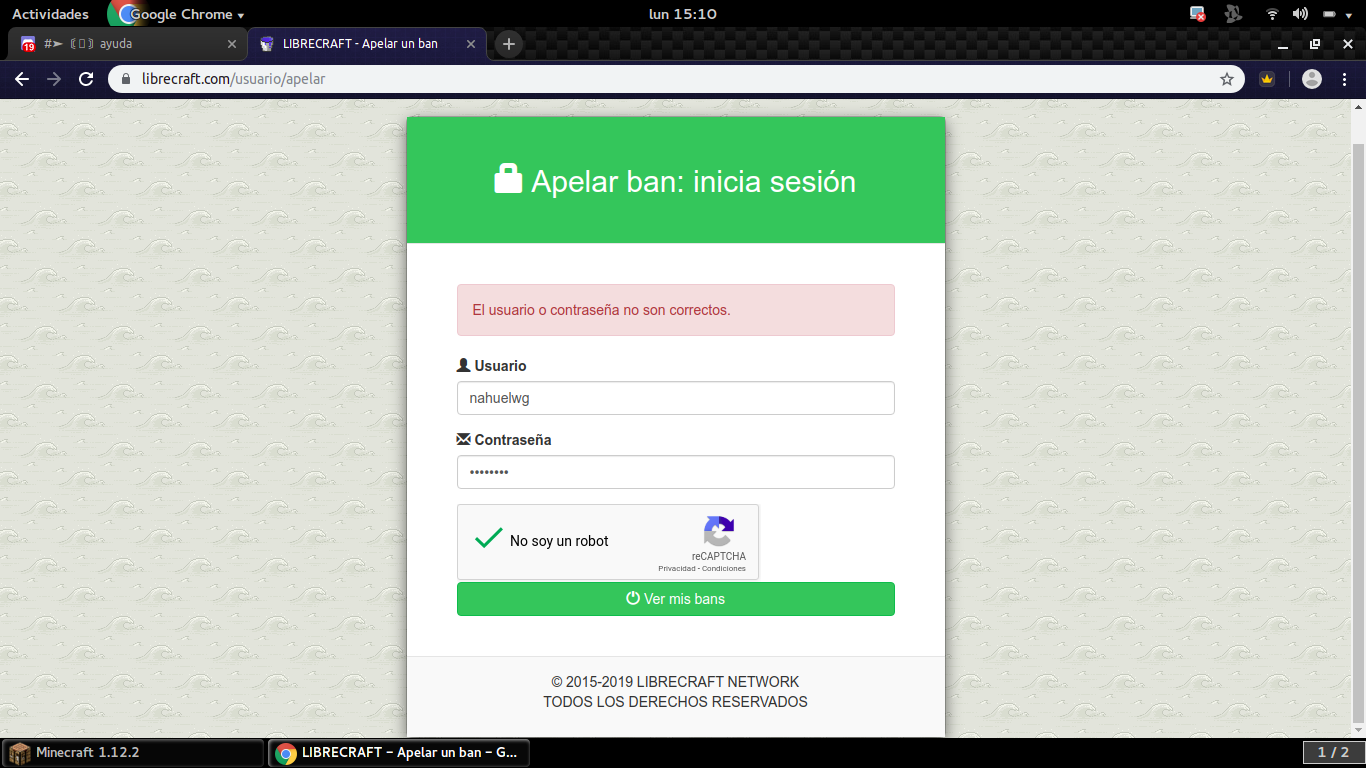This screenshot has width=1366, height=768.
Task: Go back to the previous page
Action: pos(22,79)
